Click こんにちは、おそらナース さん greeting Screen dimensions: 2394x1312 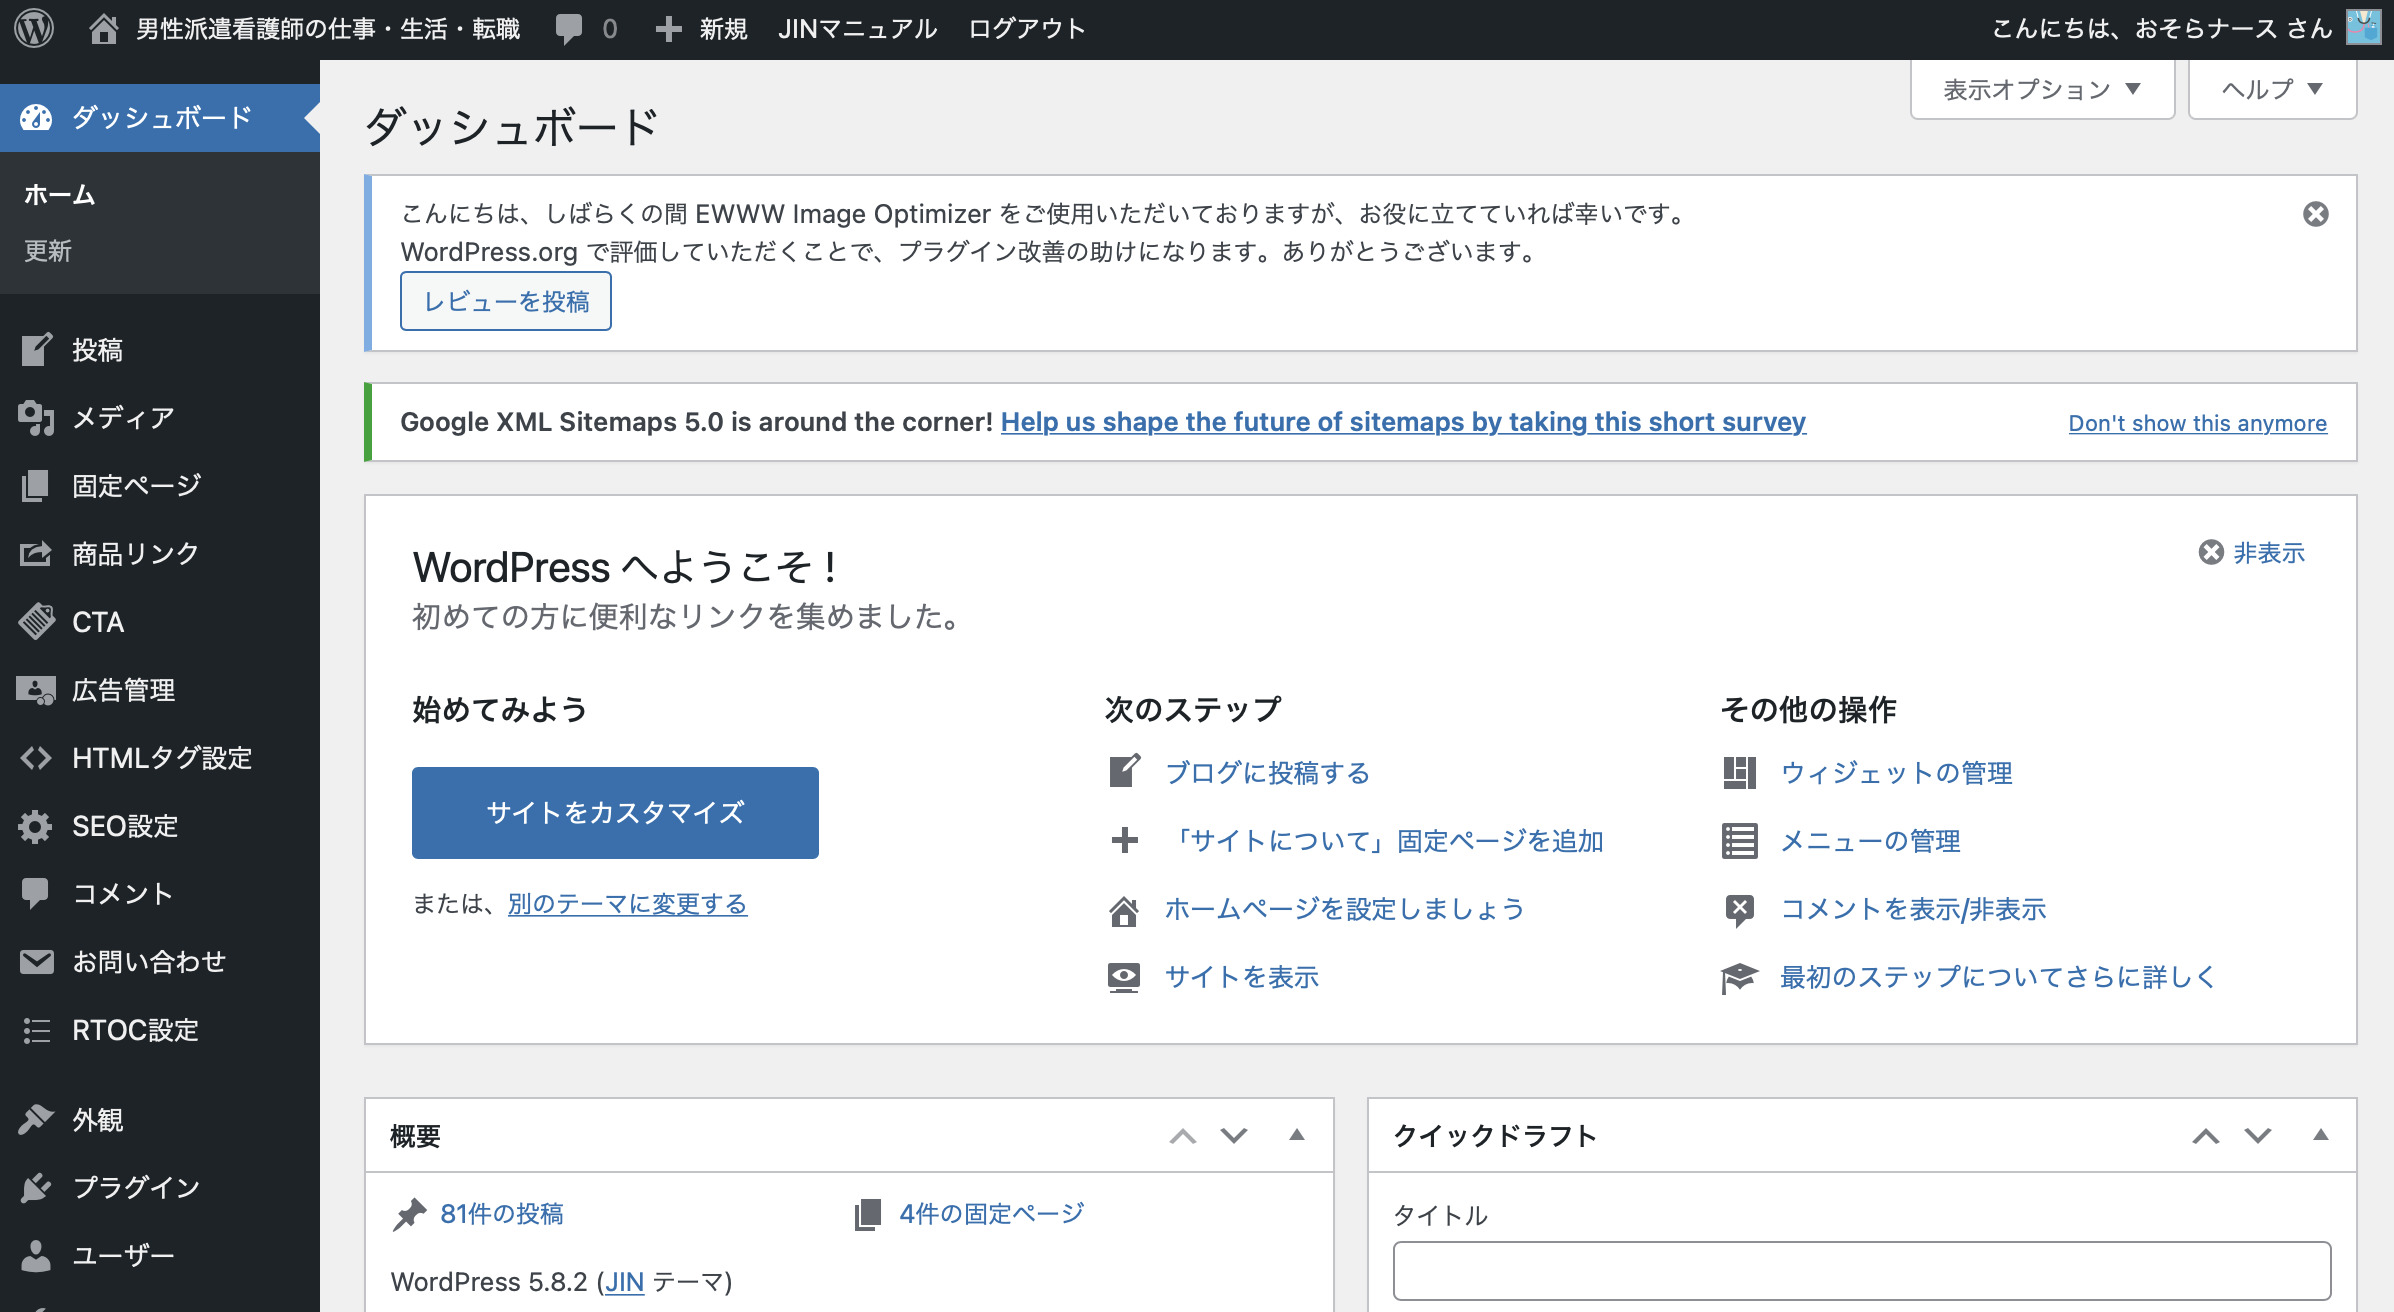pos(2162,29)
